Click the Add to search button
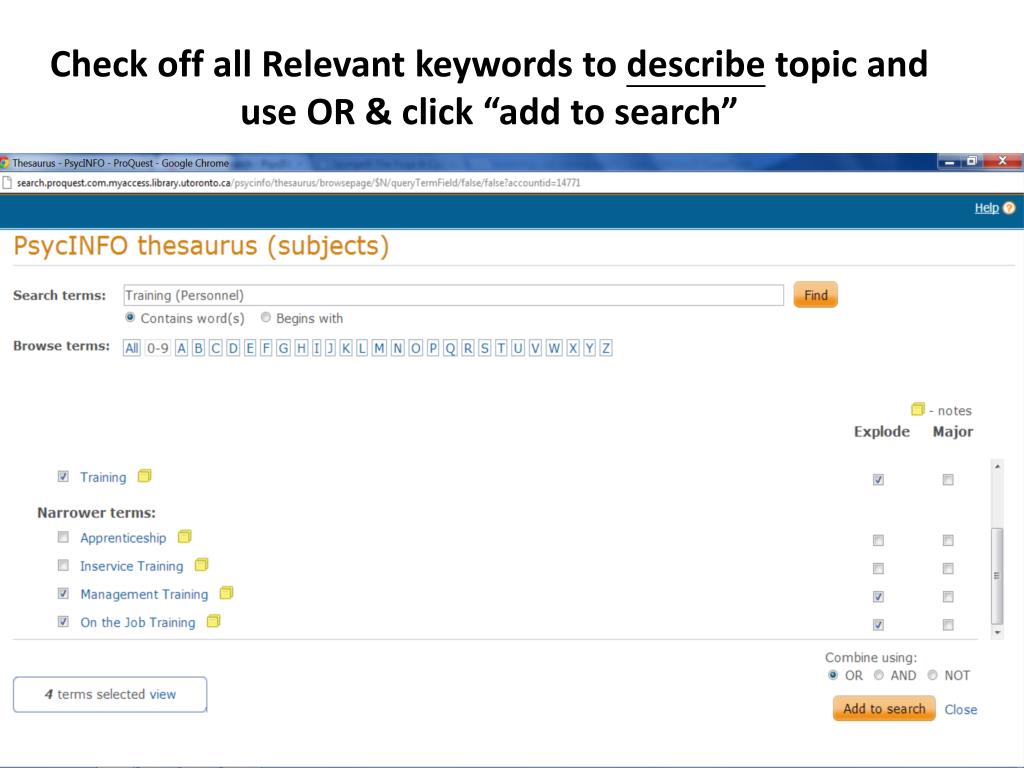This screenshot has height=768, width=1024. pyautogui.click(x=884, y=709)
